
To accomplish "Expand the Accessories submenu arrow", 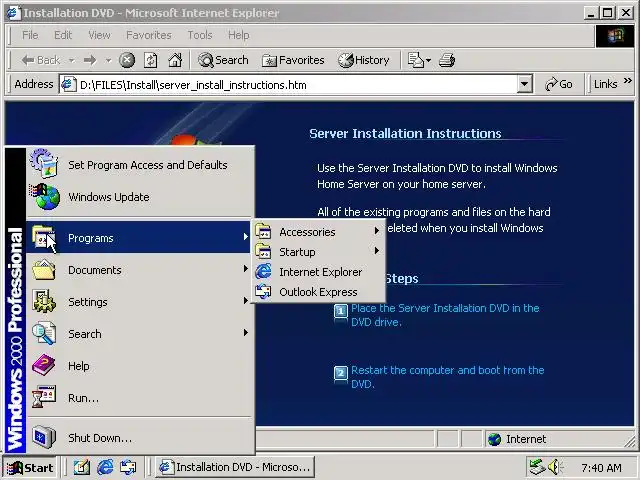I will click(377, 231).
